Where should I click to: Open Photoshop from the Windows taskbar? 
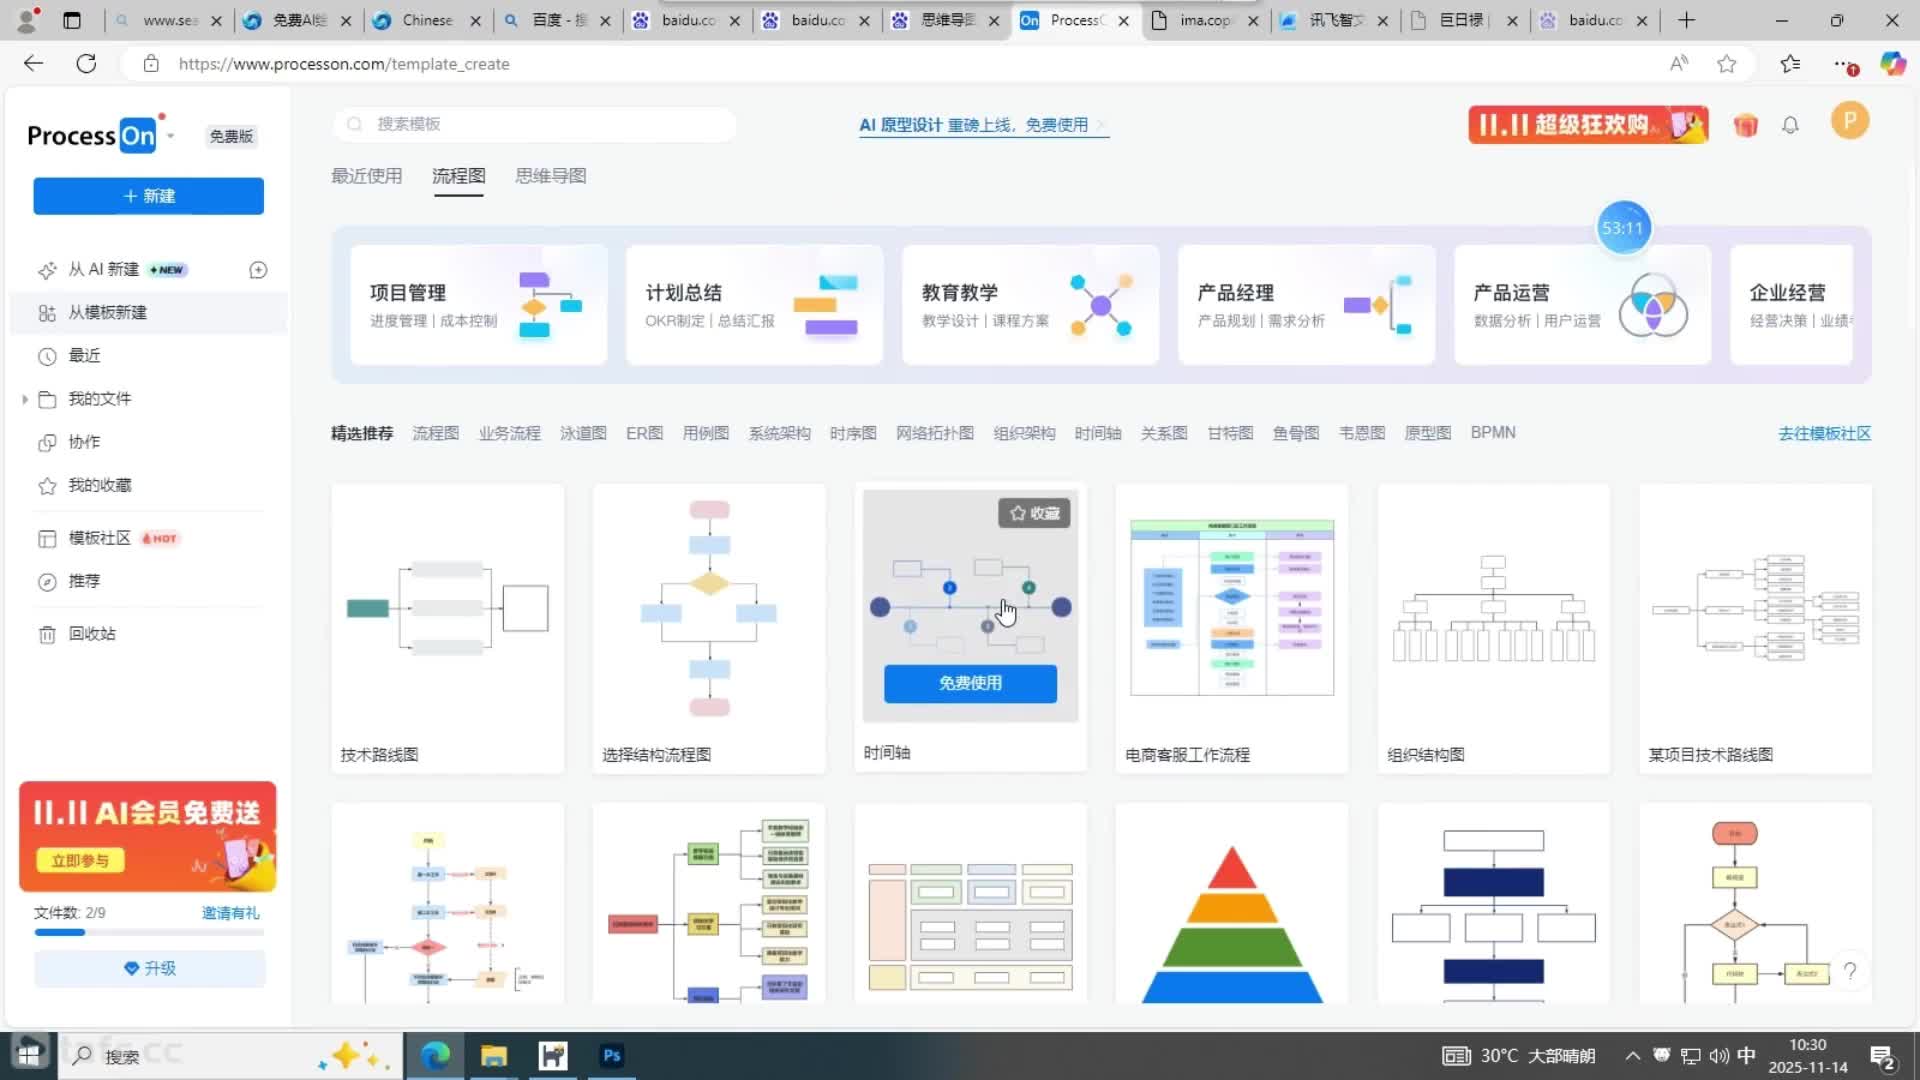612,1056
